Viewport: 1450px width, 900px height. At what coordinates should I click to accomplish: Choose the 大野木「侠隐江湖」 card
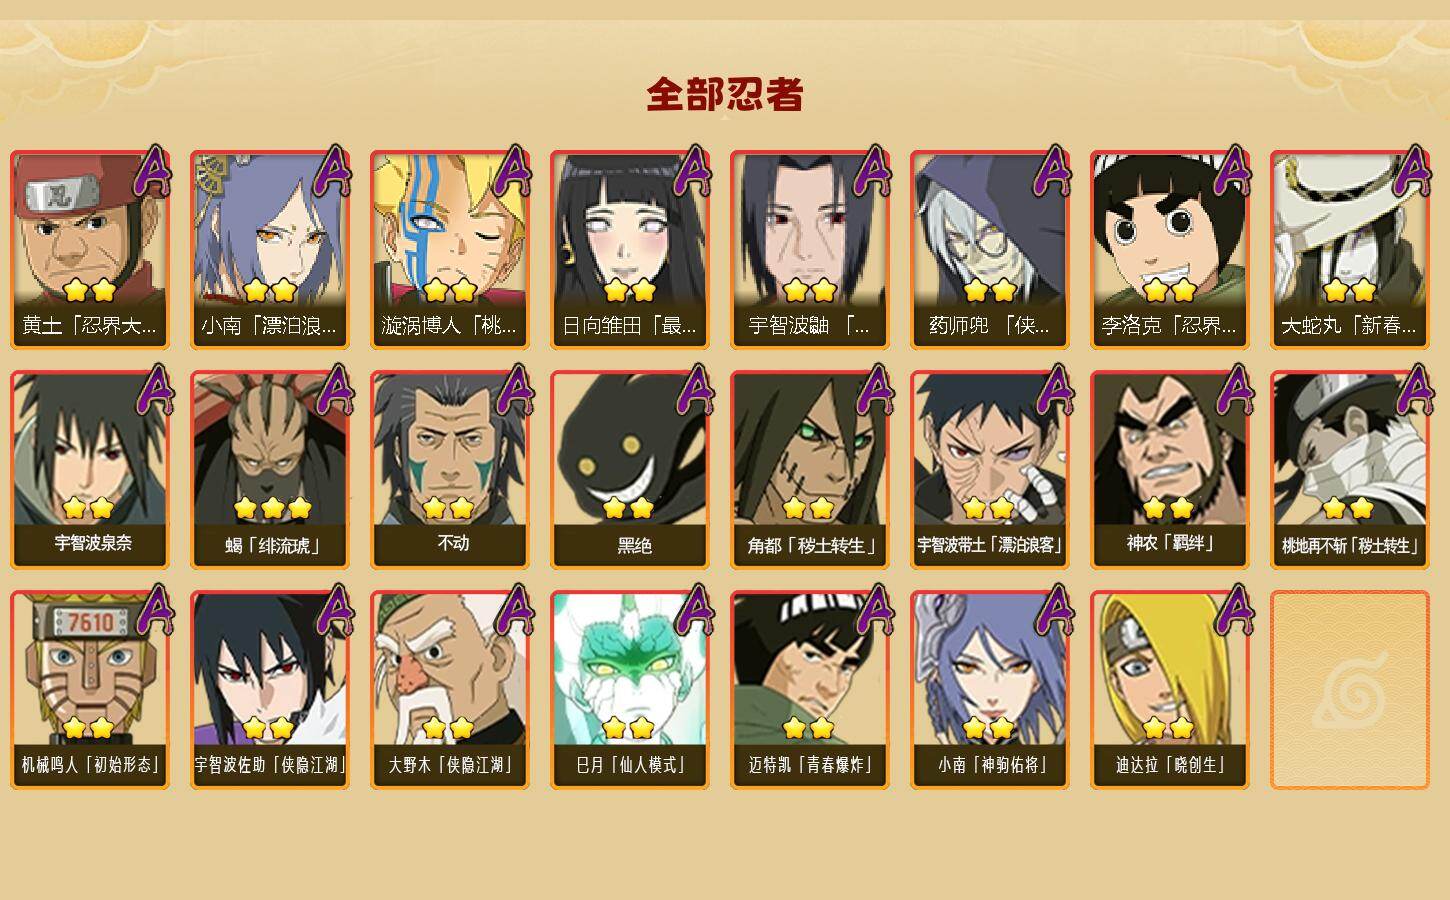(x=450, y=689)
